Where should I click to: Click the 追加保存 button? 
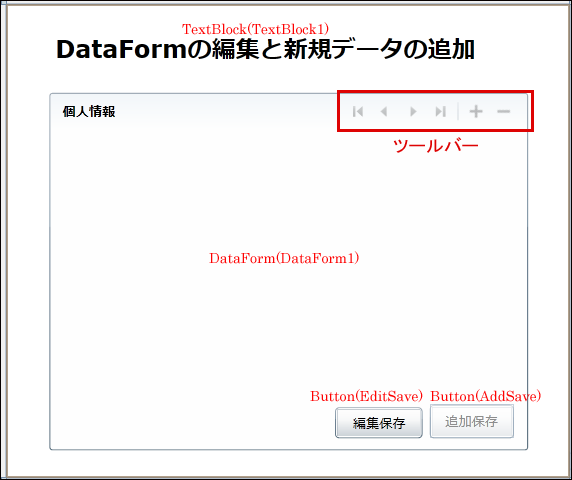pyautogui.click(x=472, y=421)
